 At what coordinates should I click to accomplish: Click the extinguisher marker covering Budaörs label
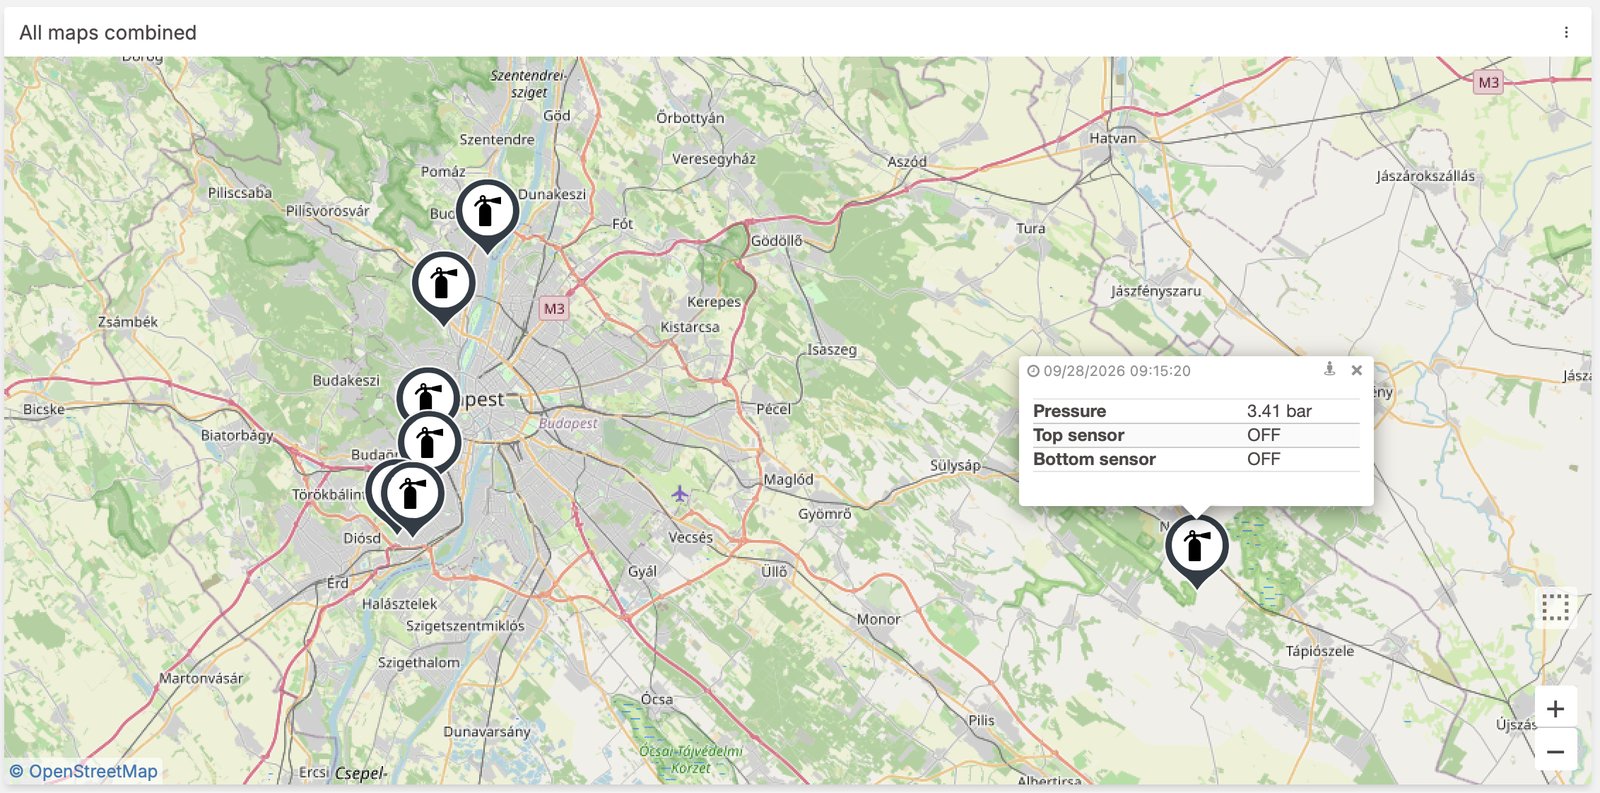(x=429, y=440)
